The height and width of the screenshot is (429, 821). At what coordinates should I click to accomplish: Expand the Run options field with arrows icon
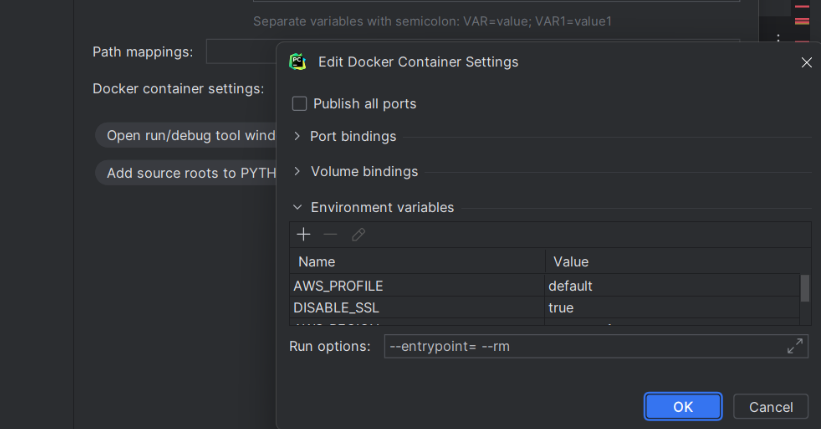[x=795, y=346]
